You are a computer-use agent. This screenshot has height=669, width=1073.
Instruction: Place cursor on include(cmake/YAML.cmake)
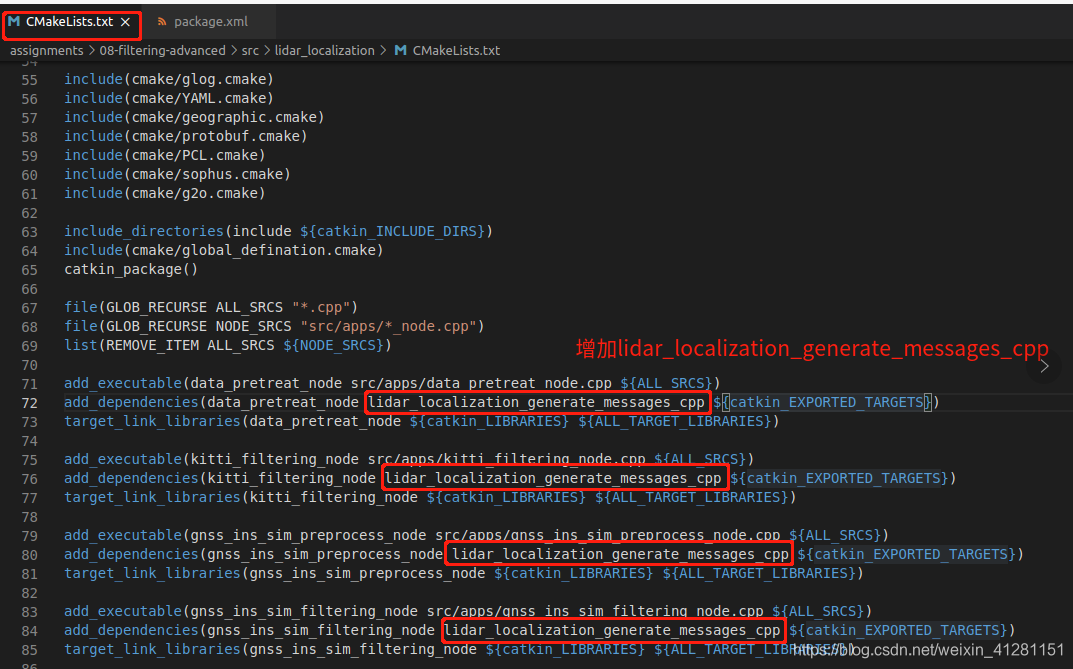click(x=169, y=99)
